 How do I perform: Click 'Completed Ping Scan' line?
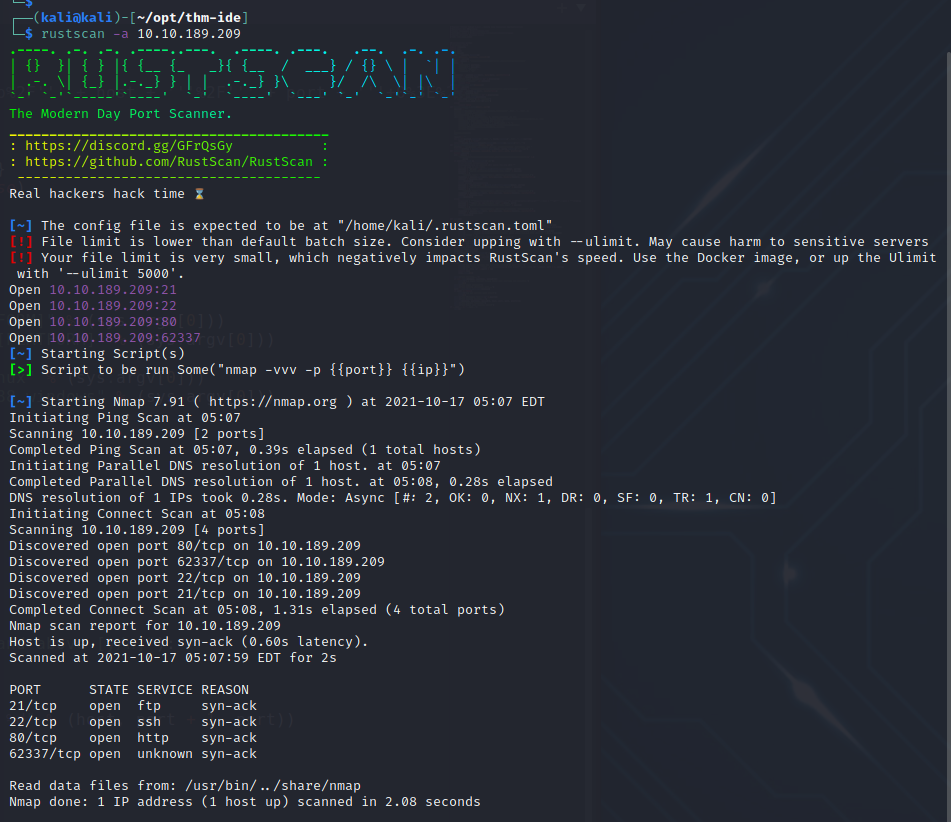245,450
